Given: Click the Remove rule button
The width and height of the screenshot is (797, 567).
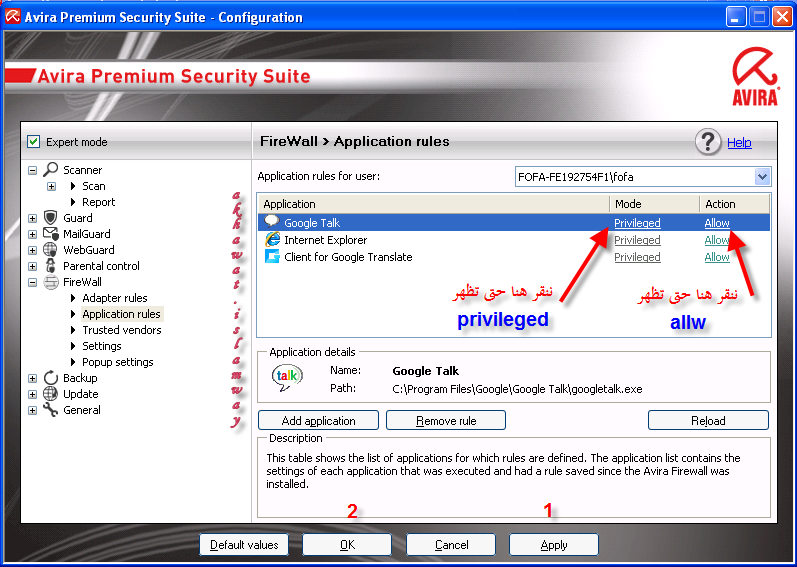Looking at the screenshot, I should click(x=446, y=421).
